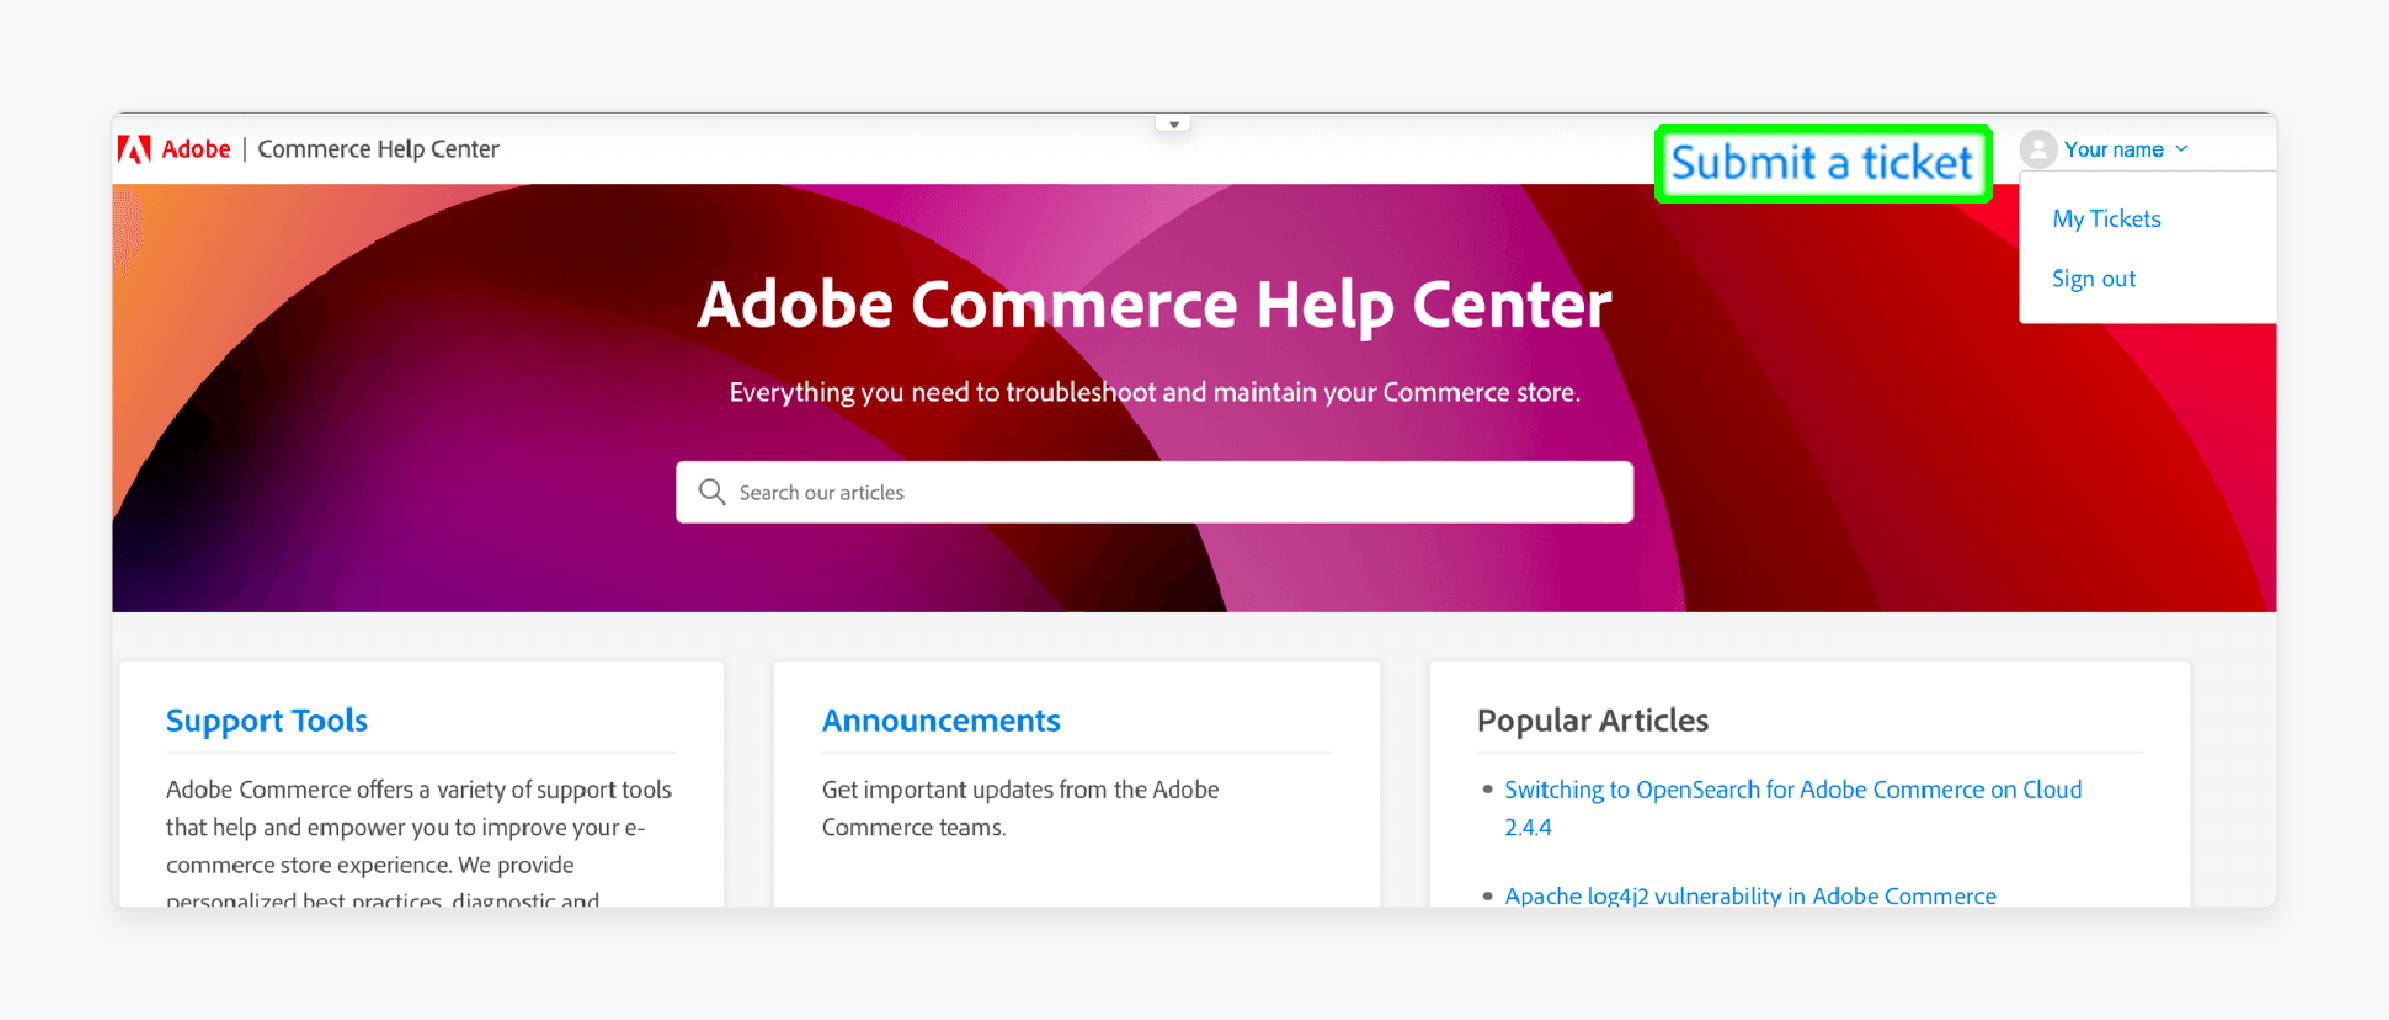Viewport: 2389px width, 1020px height.
Task: Click the user avatar icon
Action: tap(2038, 149)
